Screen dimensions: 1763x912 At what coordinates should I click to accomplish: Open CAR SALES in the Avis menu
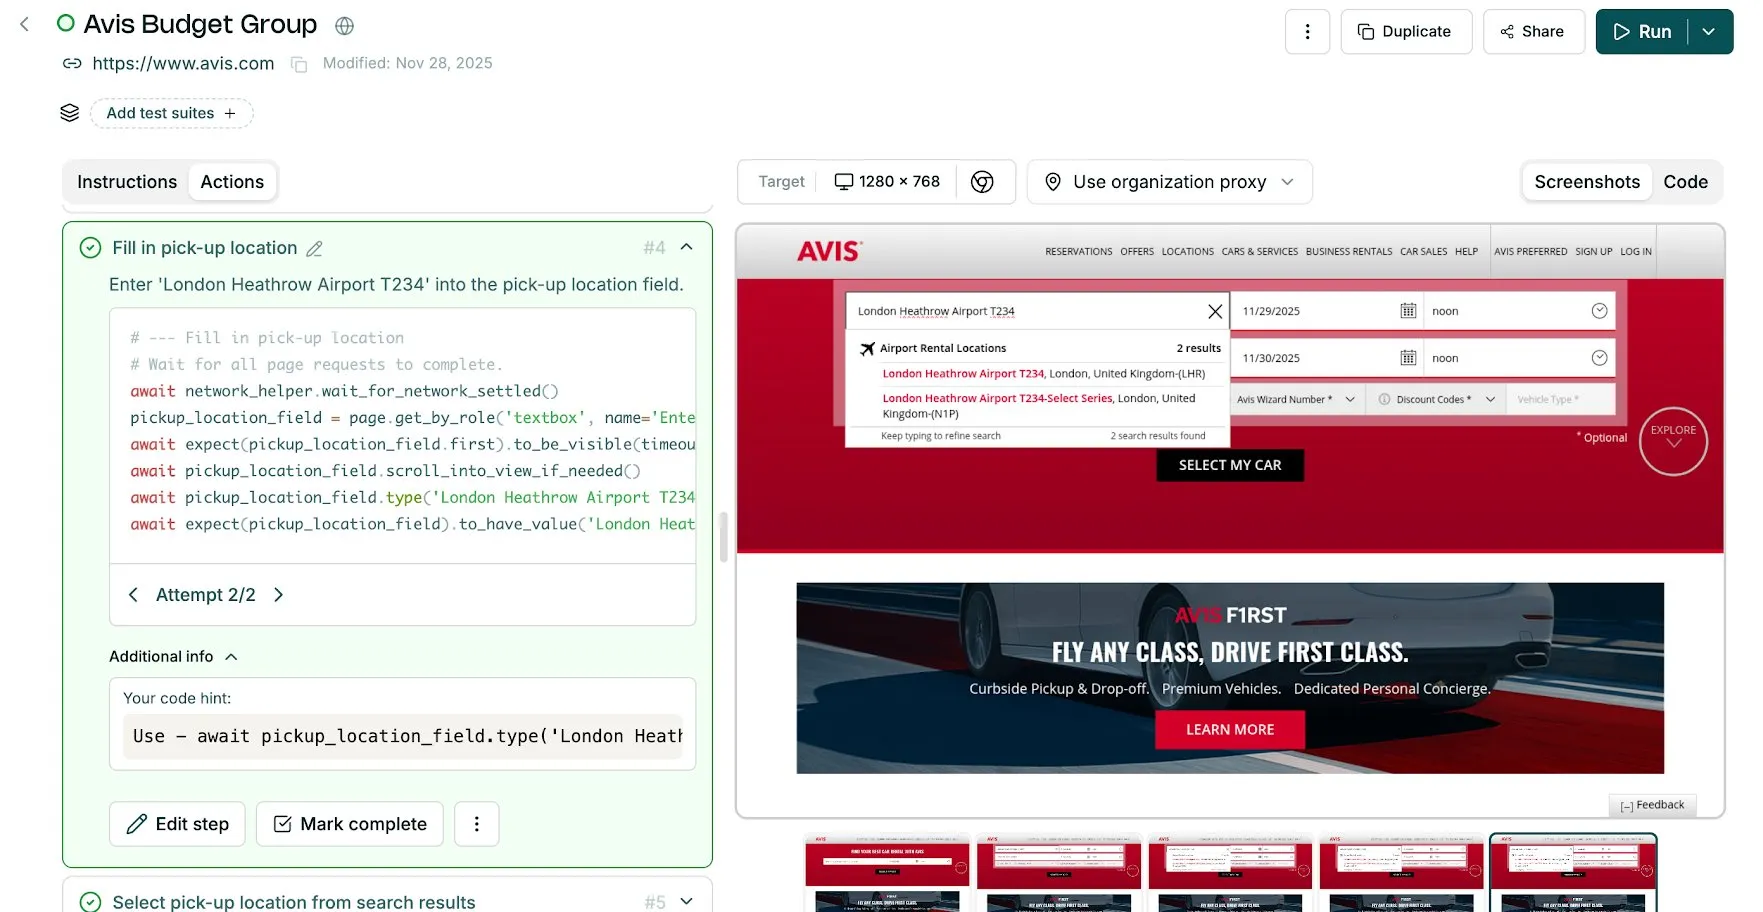tap(1423, 252)
